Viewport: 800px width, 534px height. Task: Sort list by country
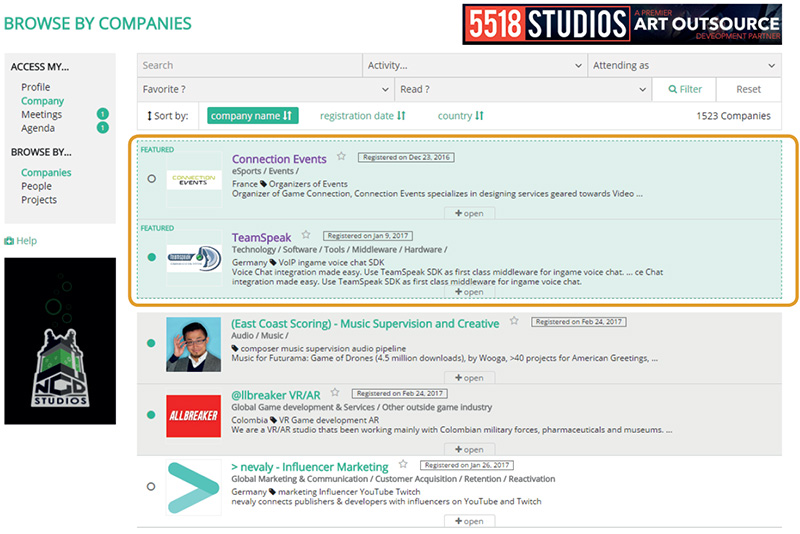click(x=460, y=116)
